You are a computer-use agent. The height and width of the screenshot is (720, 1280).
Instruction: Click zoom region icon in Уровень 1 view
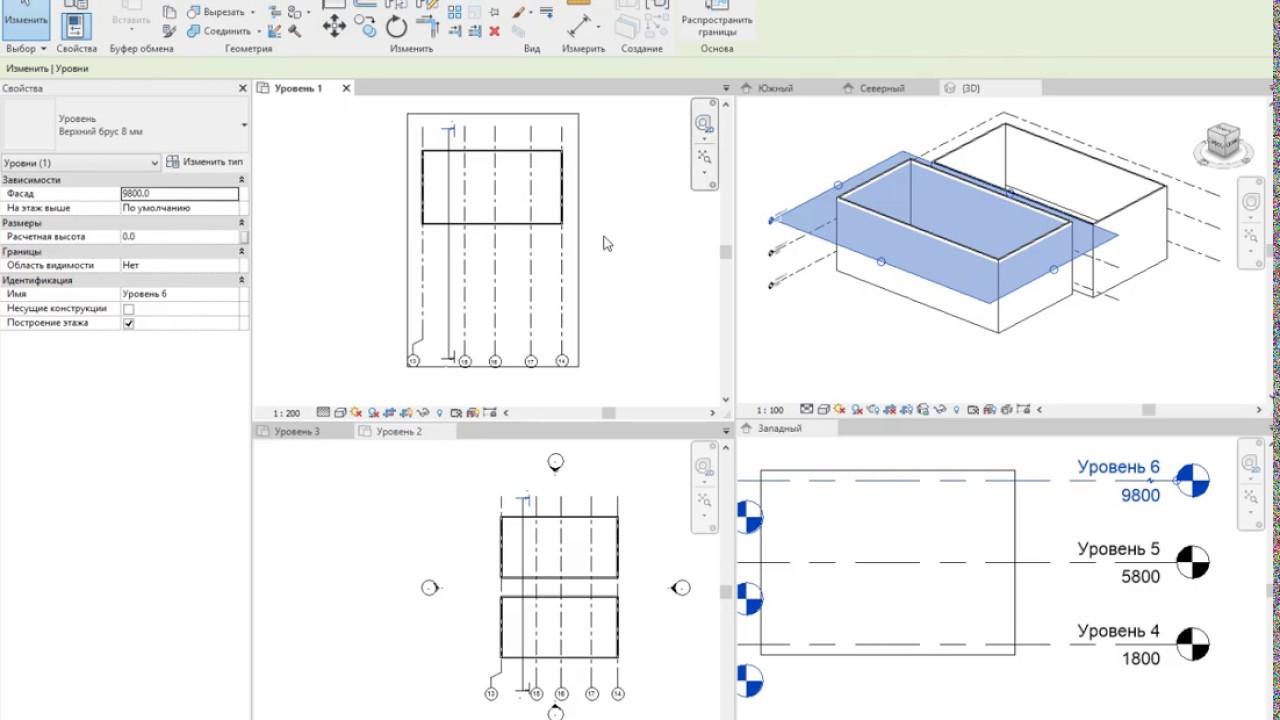pos(704,157)
